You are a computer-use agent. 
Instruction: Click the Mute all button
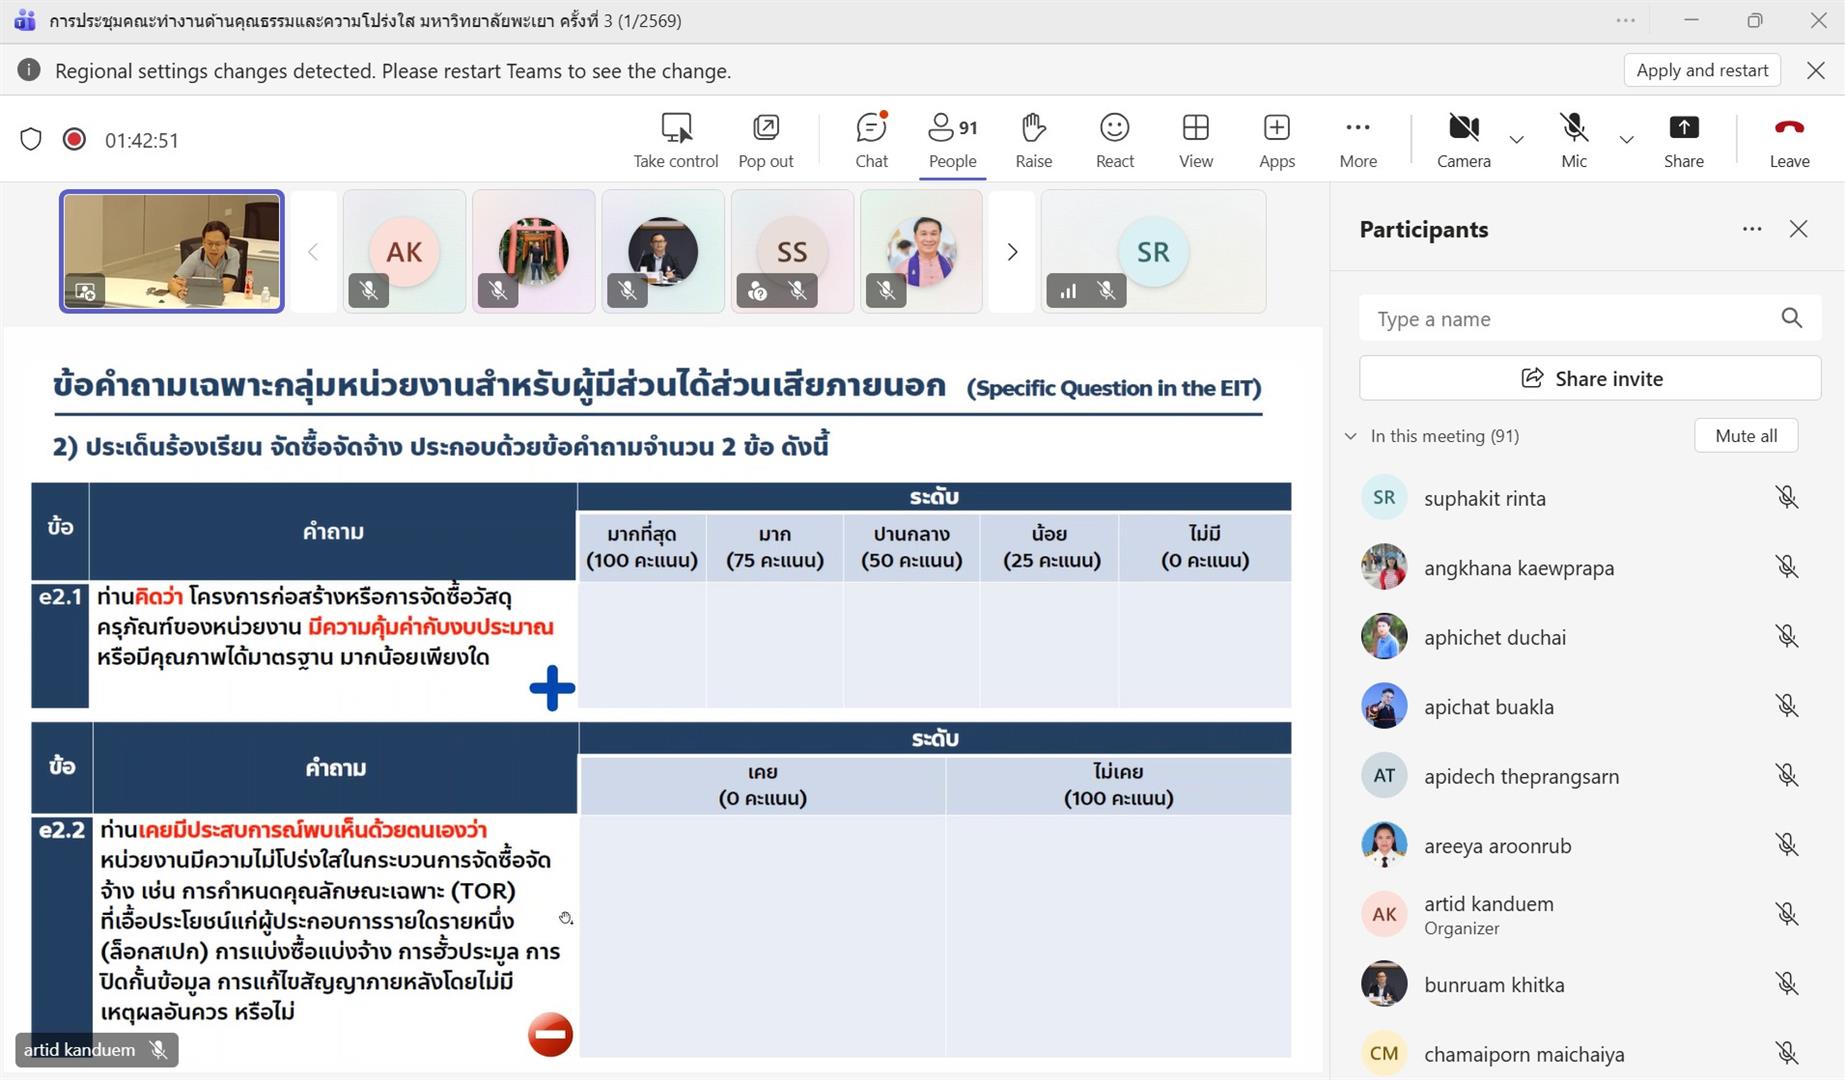coord(1745,436)
